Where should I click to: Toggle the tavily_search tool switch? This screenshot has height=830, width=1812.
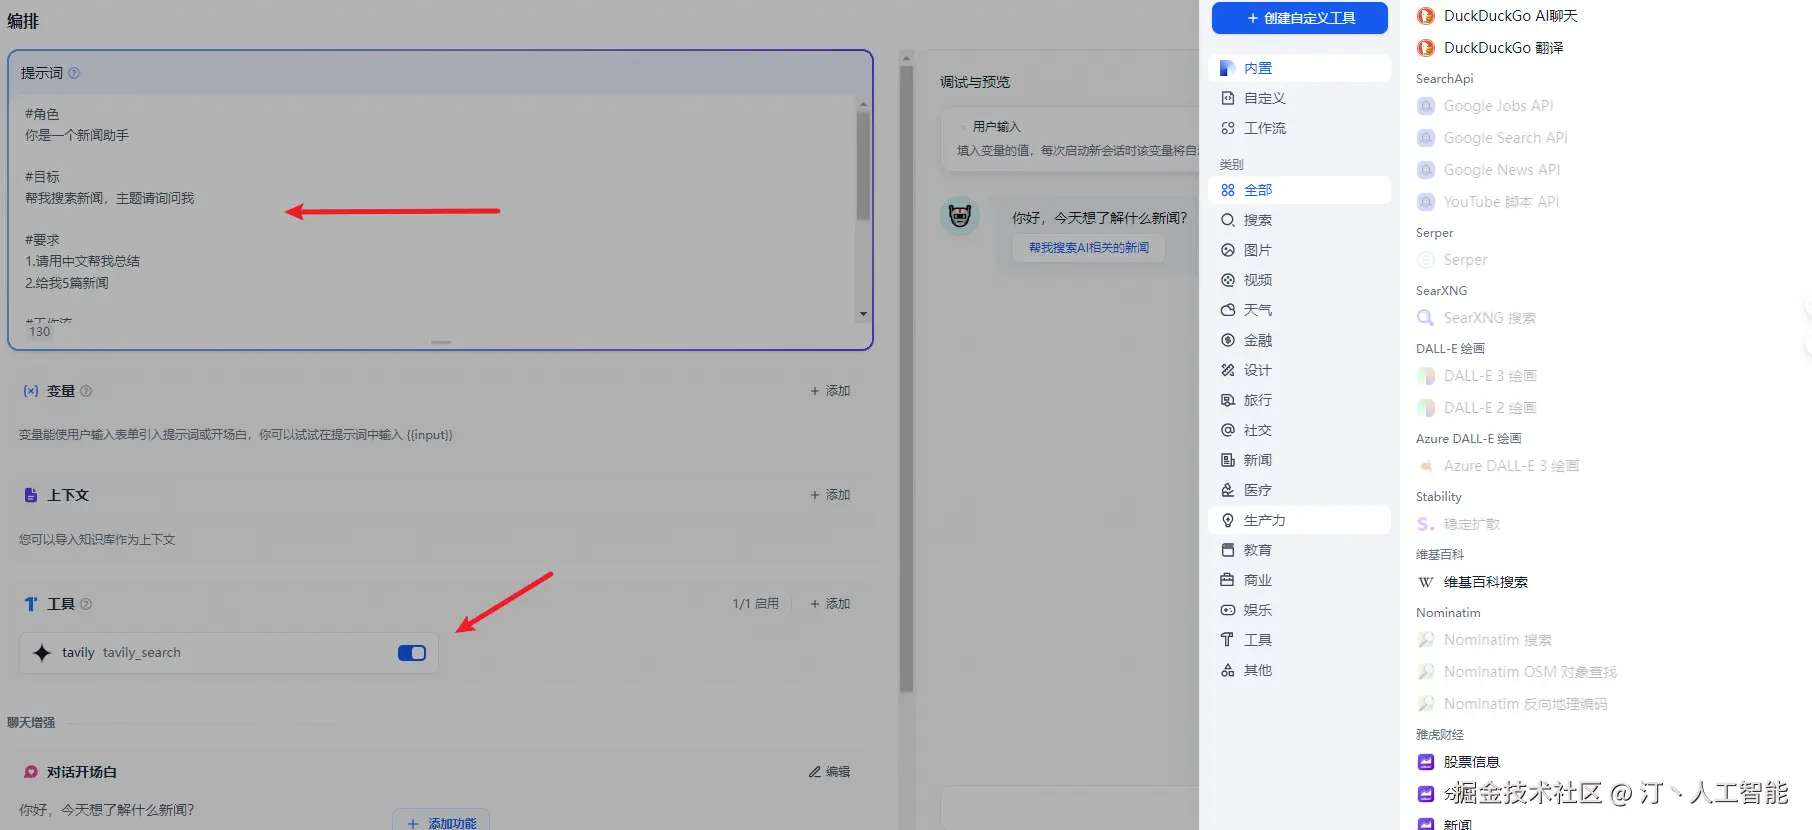[x=412, y=653]
